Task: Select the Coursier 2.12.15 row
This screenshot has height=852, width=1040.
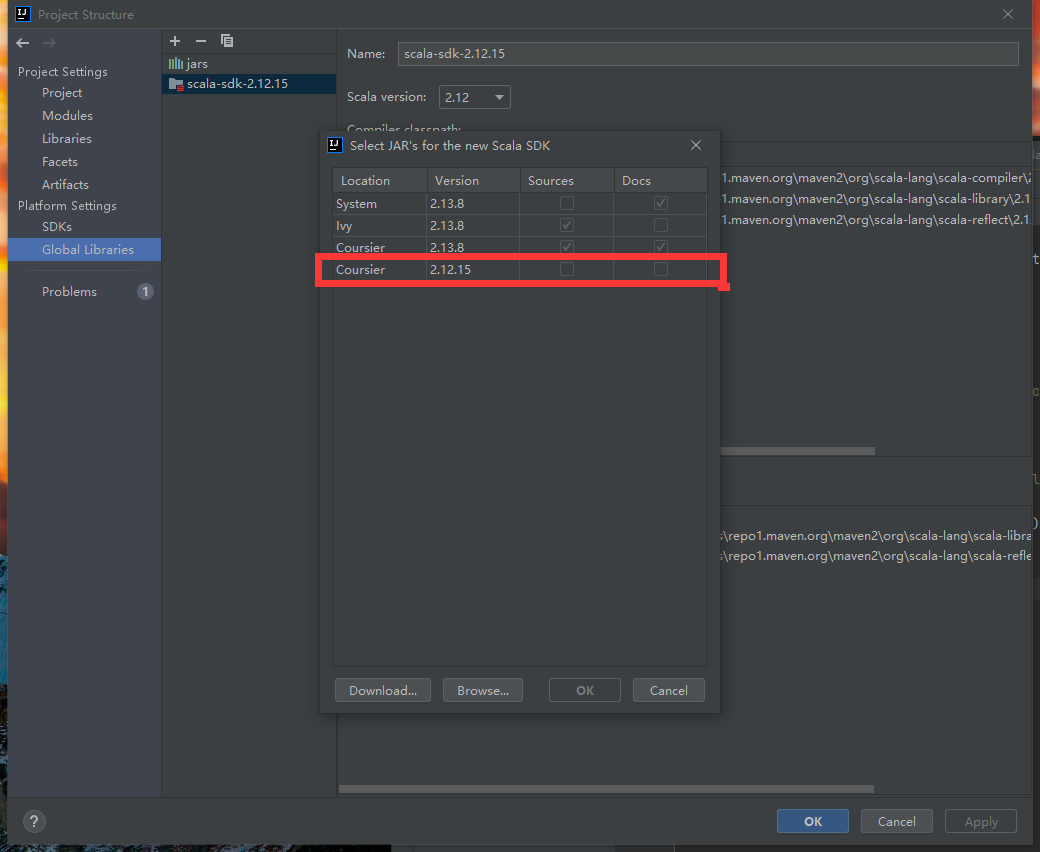Action: pos(519,269)
